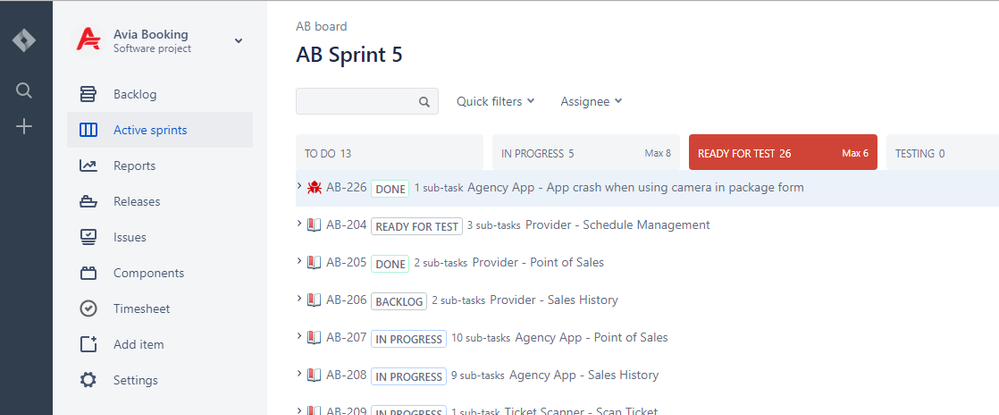Go to Backlog in the sidebar
Screen dimensions: 999x415
[x=160, y=94]
